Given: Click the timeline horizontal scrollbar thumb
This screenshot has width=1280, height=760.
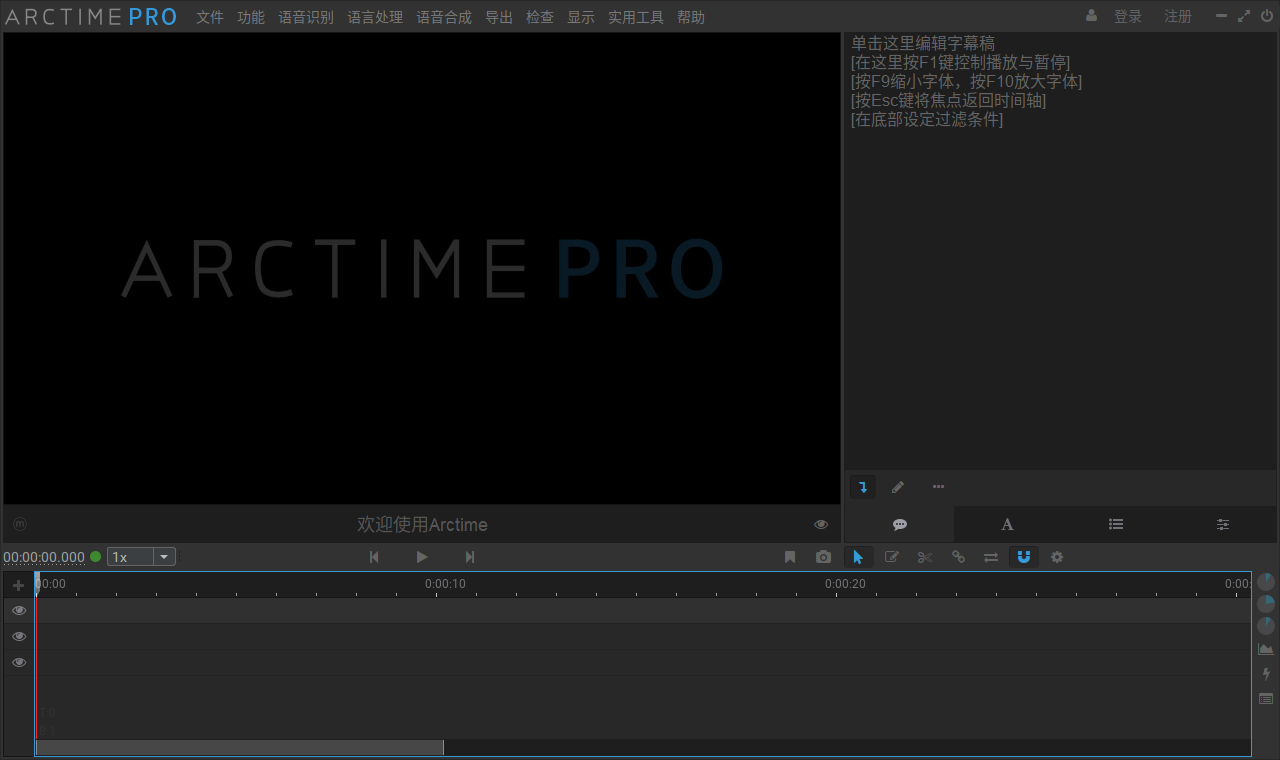Looking at the screenshot, I should [x=240, y=748].
